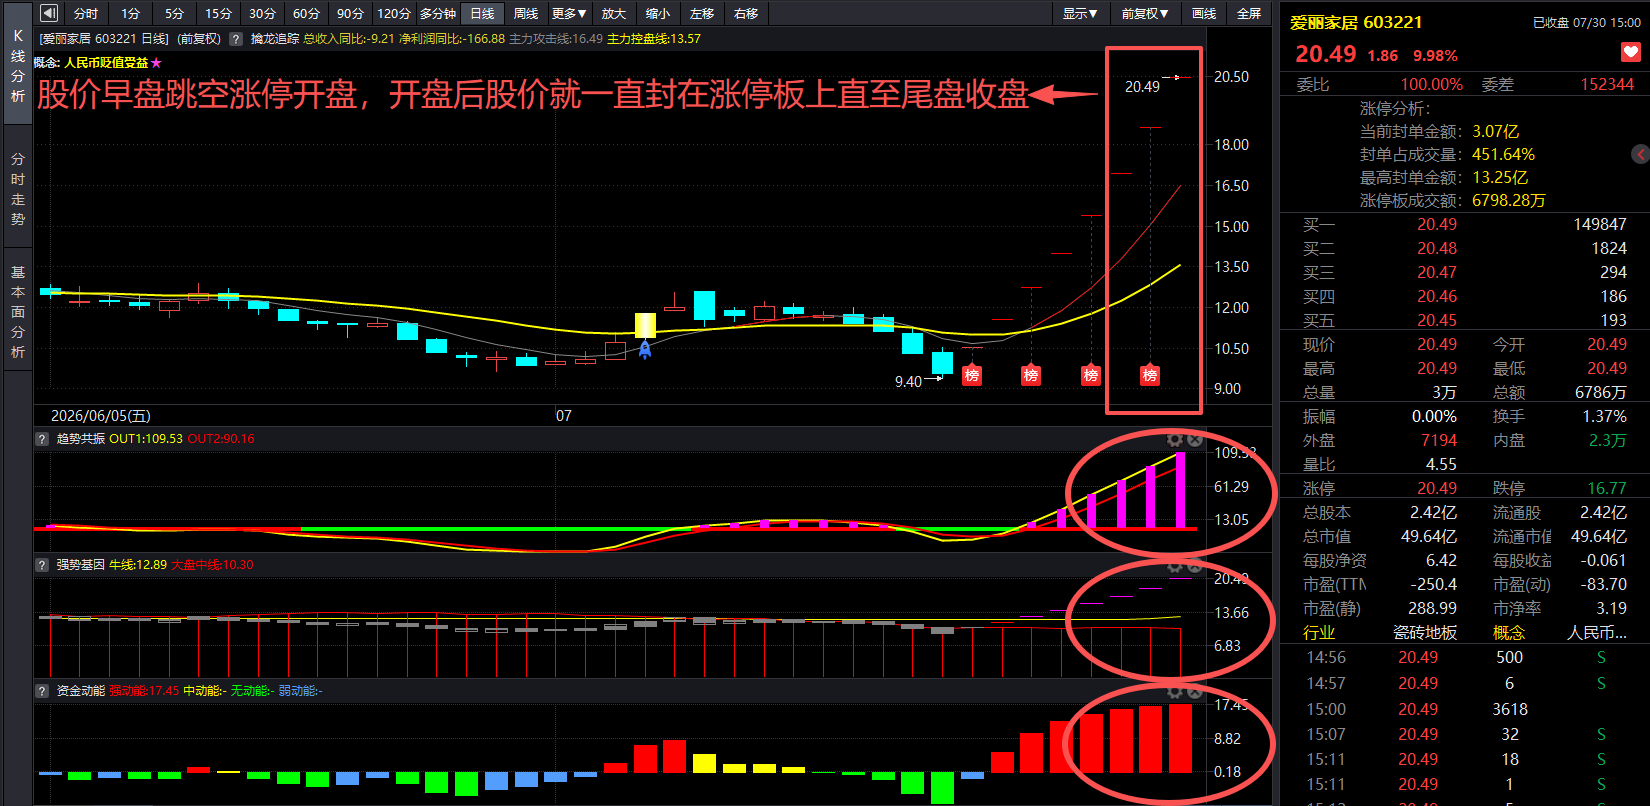1650x806 pixels.
Task: Close the 强势基因 indicator panel
Action: click(x=1194, y=566)
